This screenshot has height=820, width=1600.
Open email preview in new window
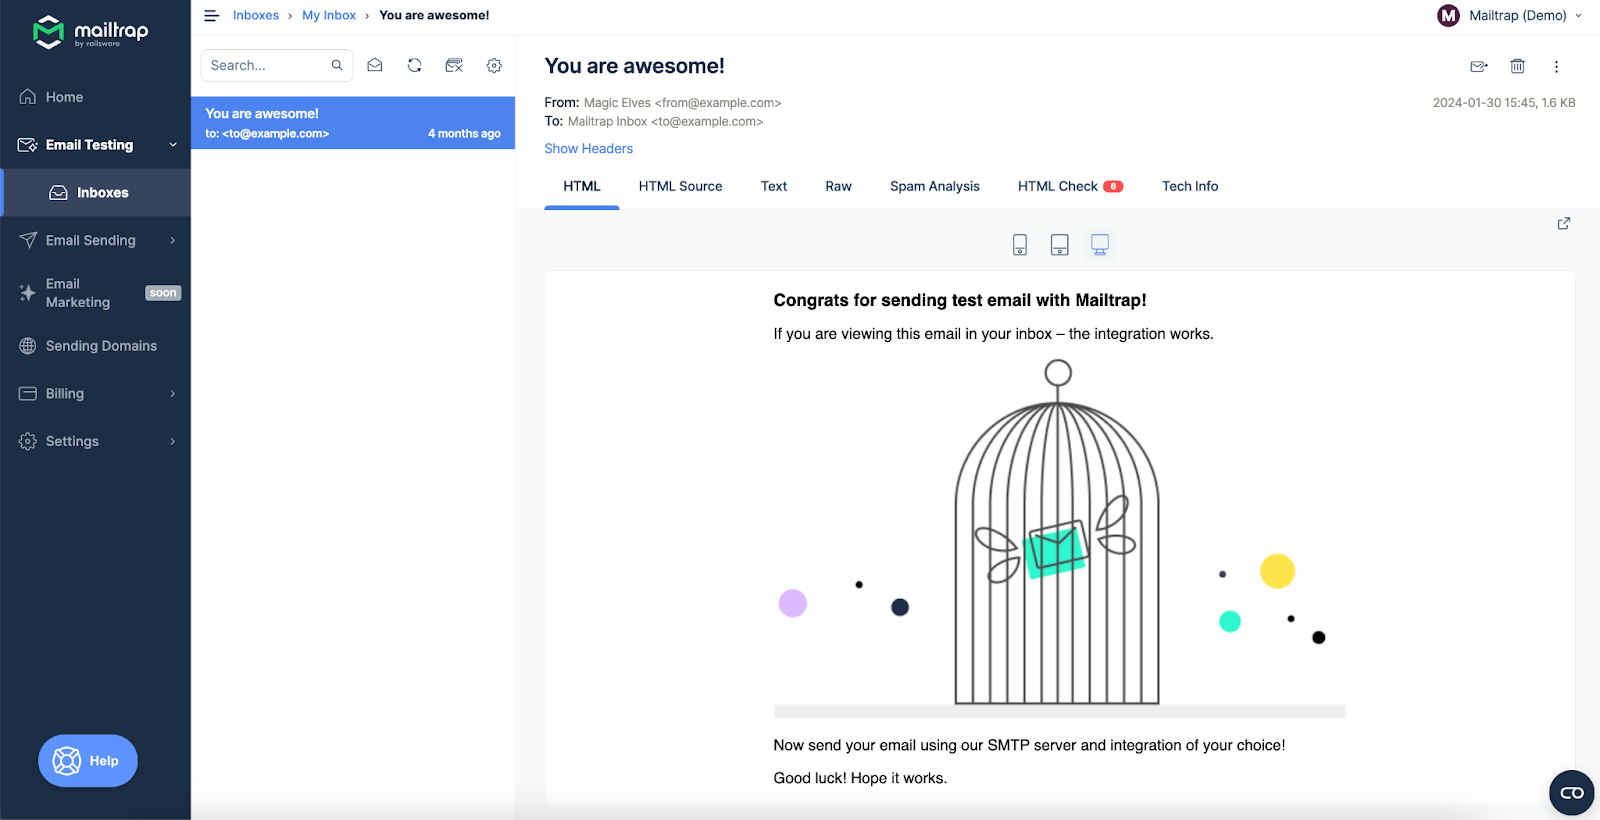(x=1564, y=223)
